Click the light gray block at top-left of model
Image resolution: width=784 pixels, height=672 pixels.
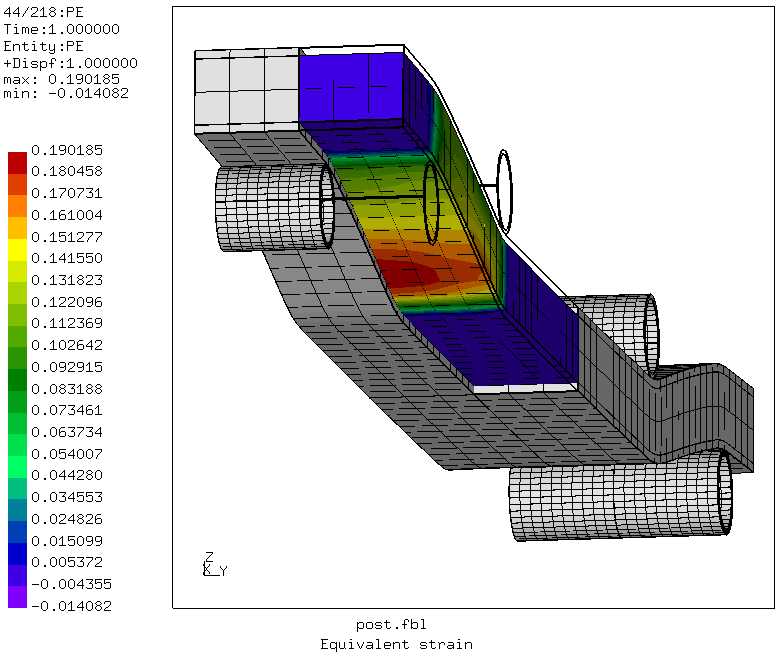point(247,92)
